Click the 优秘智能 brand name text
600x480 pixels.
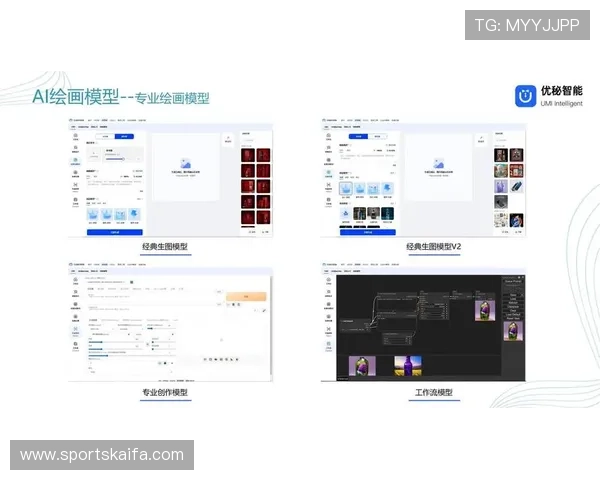[561, 91]
